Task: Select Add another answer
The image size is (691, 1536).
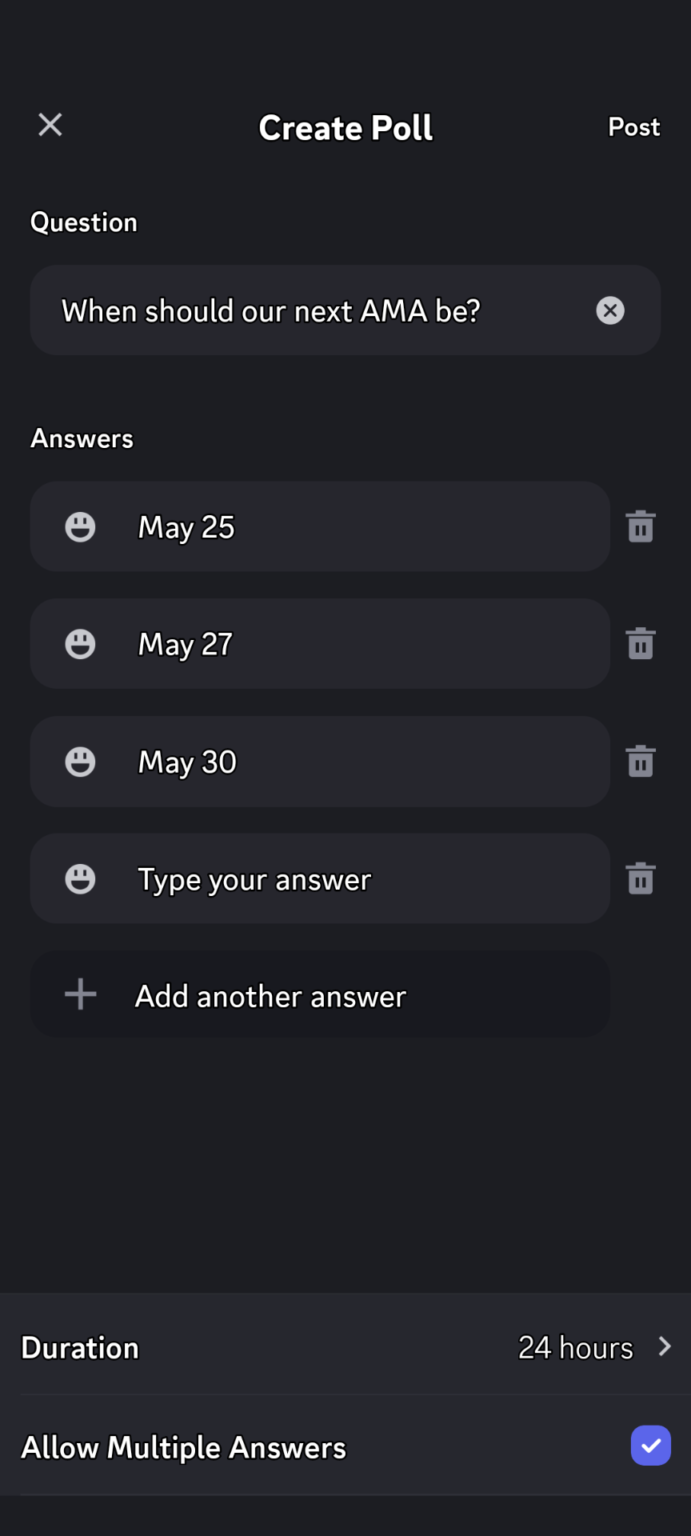Action: coord(270,994)
